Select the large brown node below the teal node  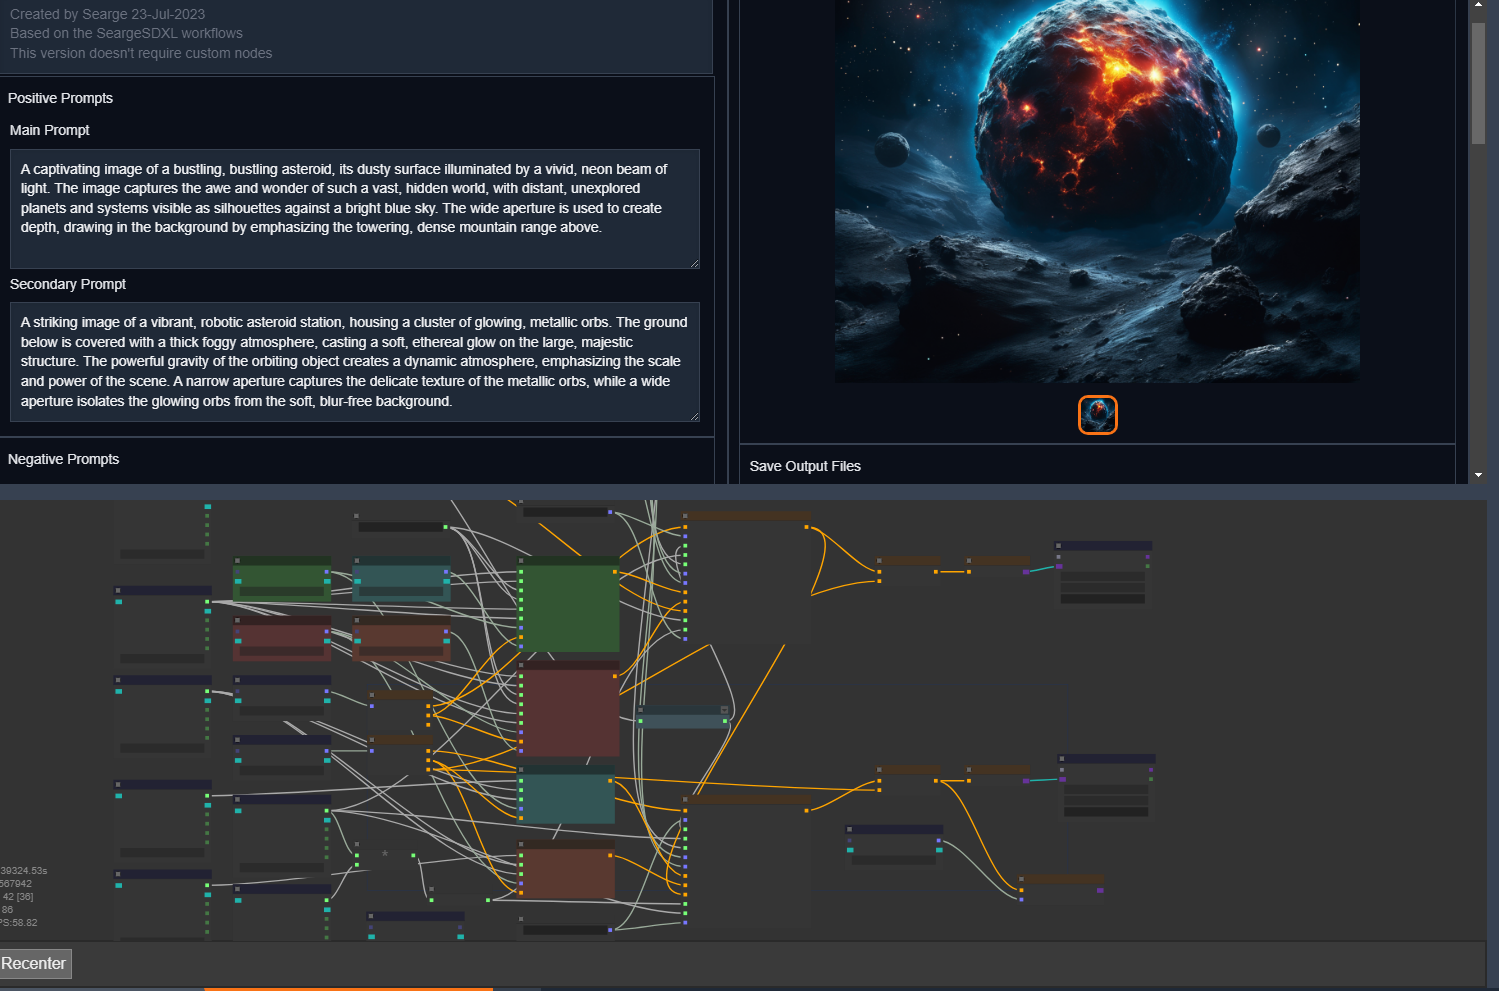566,869
